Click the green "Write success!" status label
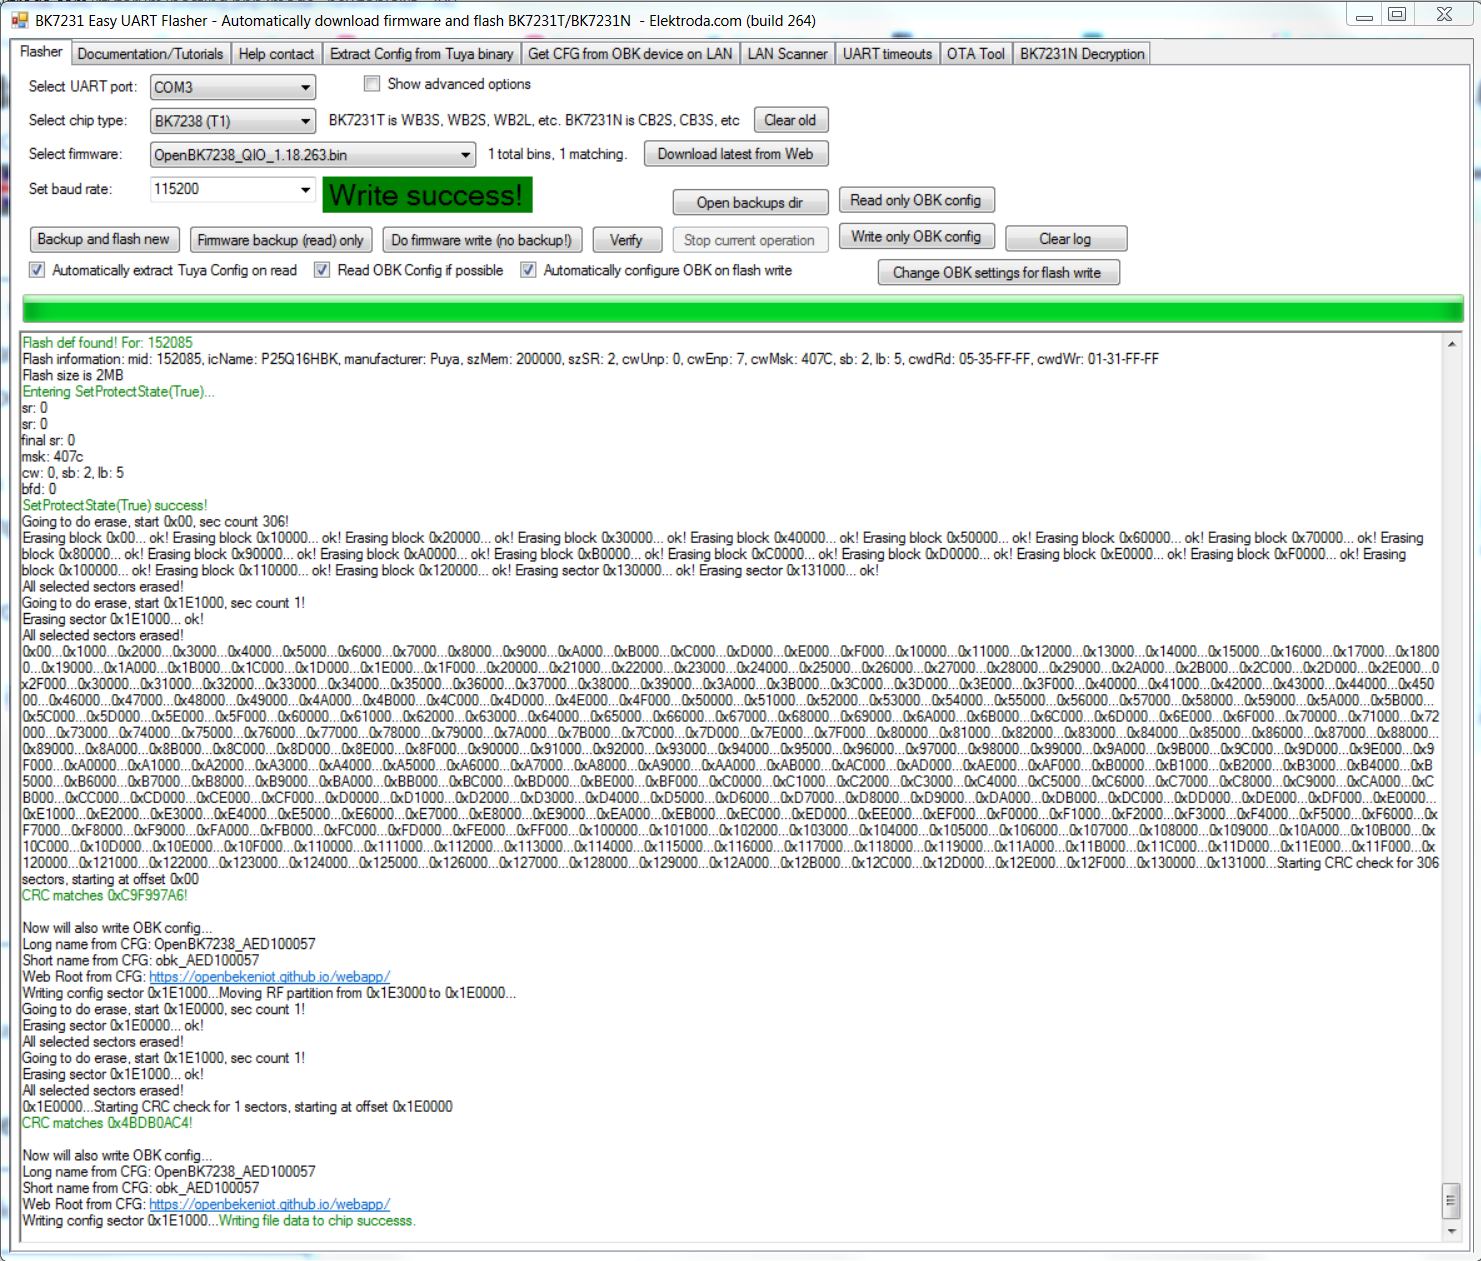 [427, 195]
